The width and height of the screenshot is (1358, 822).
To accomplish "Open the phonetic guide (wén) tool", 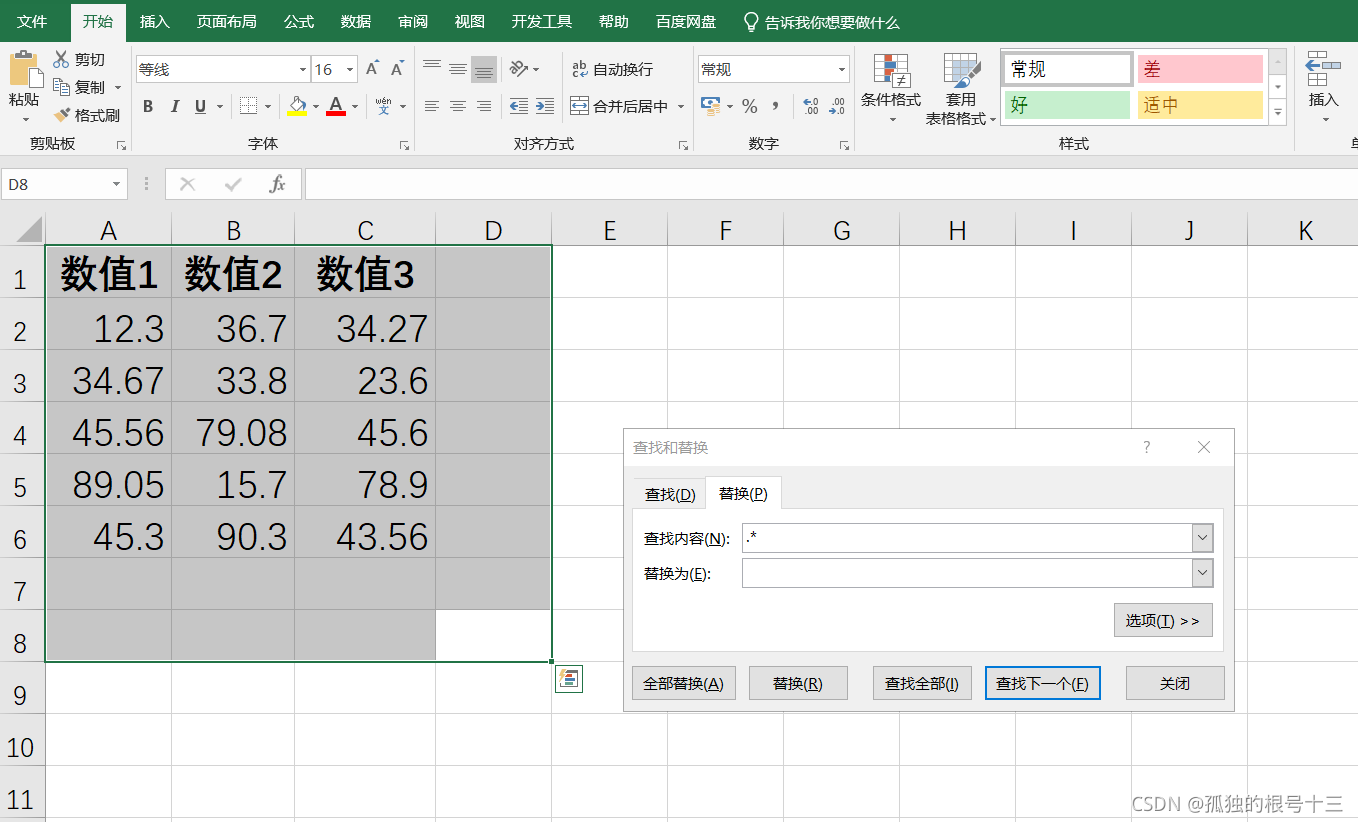I will tap(384, 106).
